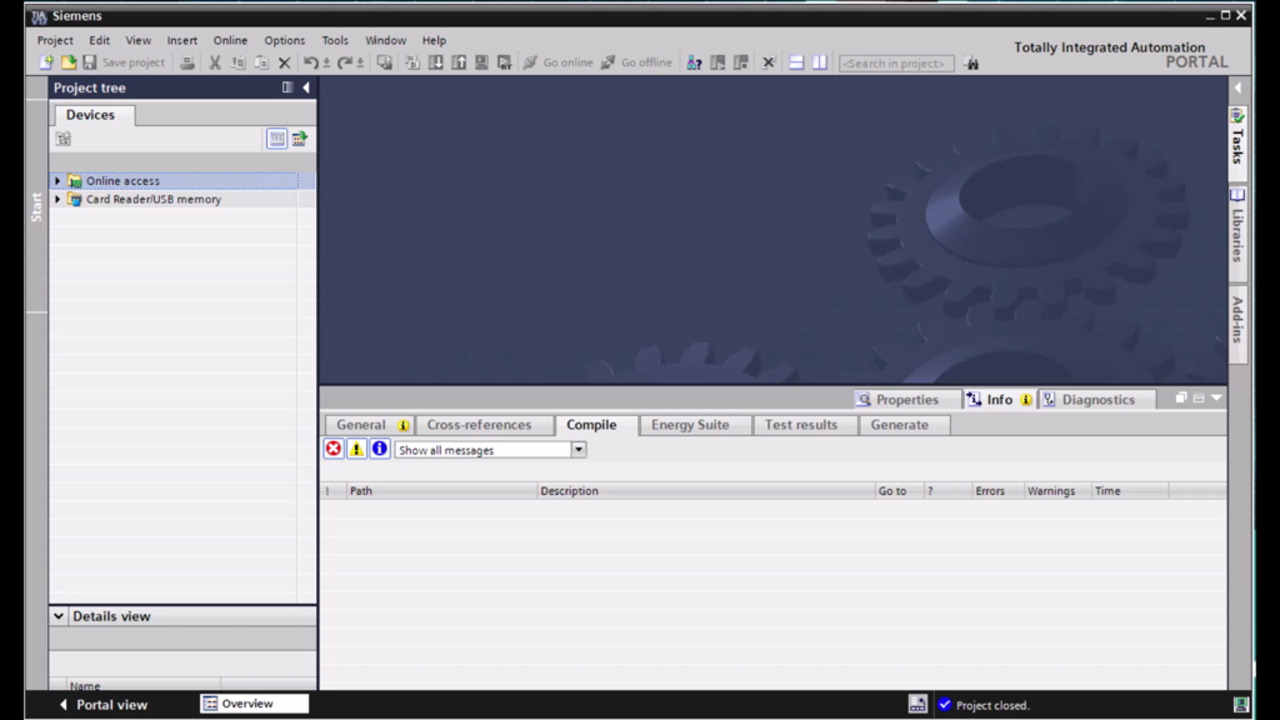
Task: Click the Accessible devices icon in toolbar
Action: pos(694,63)
